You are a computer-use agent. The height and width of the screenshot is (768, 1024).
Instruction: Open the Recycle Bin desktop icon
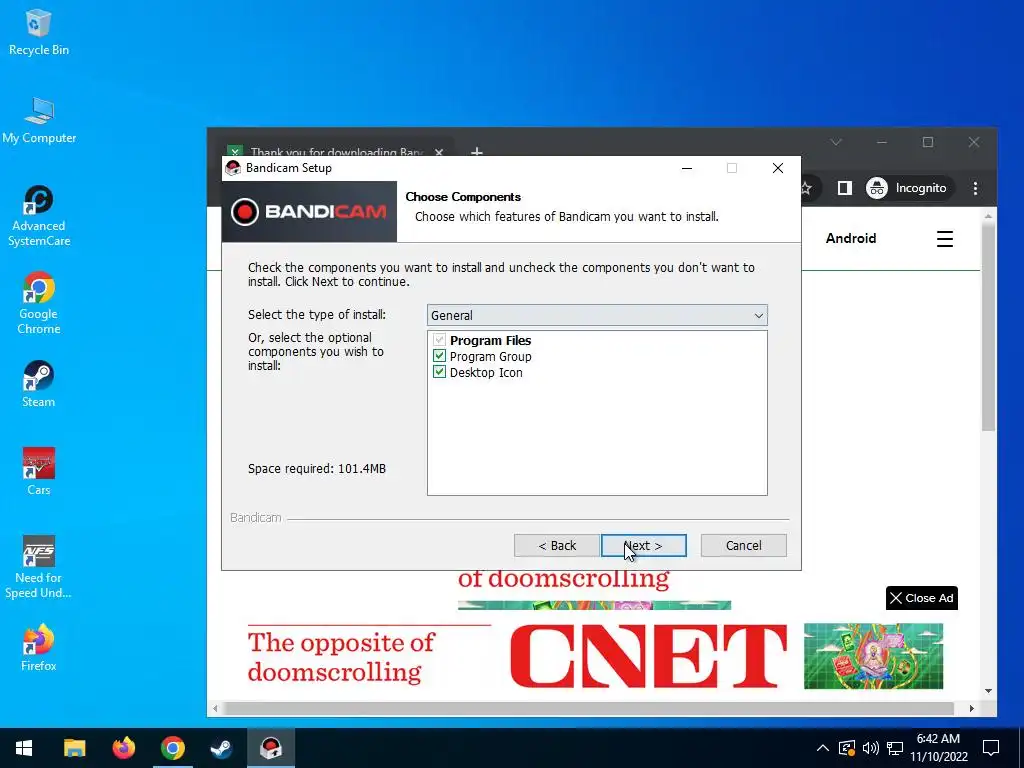pos(39,33)
